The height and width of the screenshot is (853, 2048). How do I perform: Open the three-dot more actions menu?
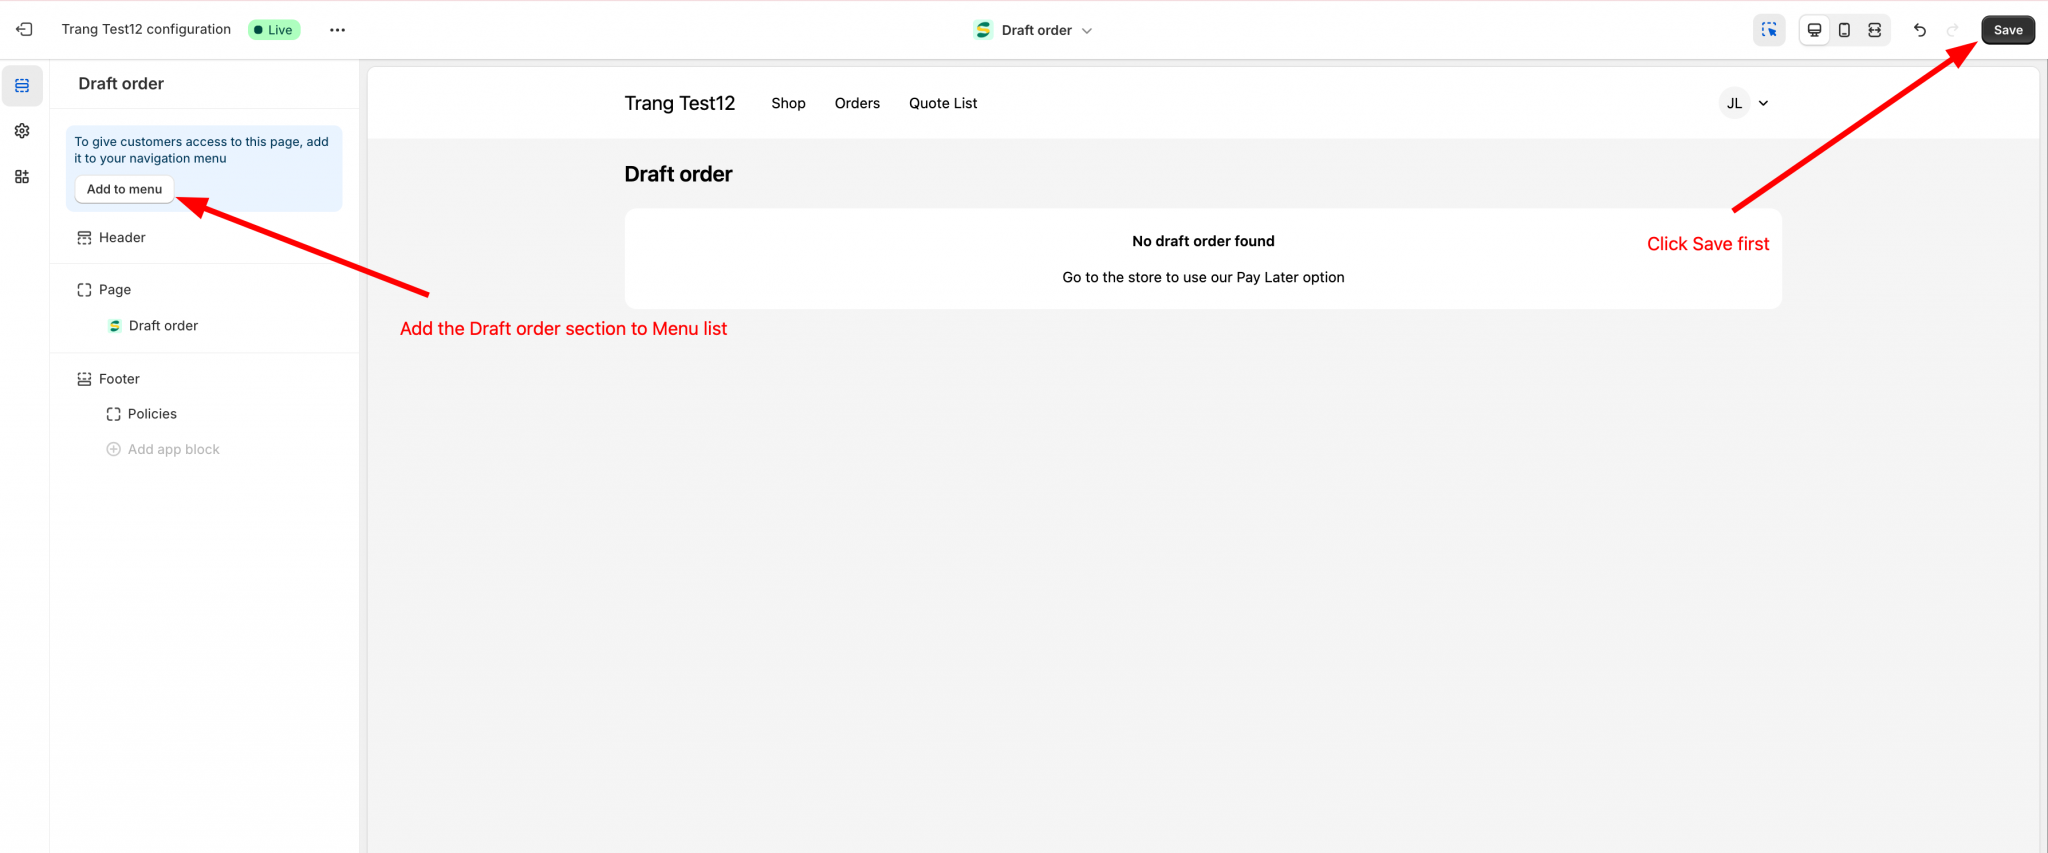(x=338, y=30)
